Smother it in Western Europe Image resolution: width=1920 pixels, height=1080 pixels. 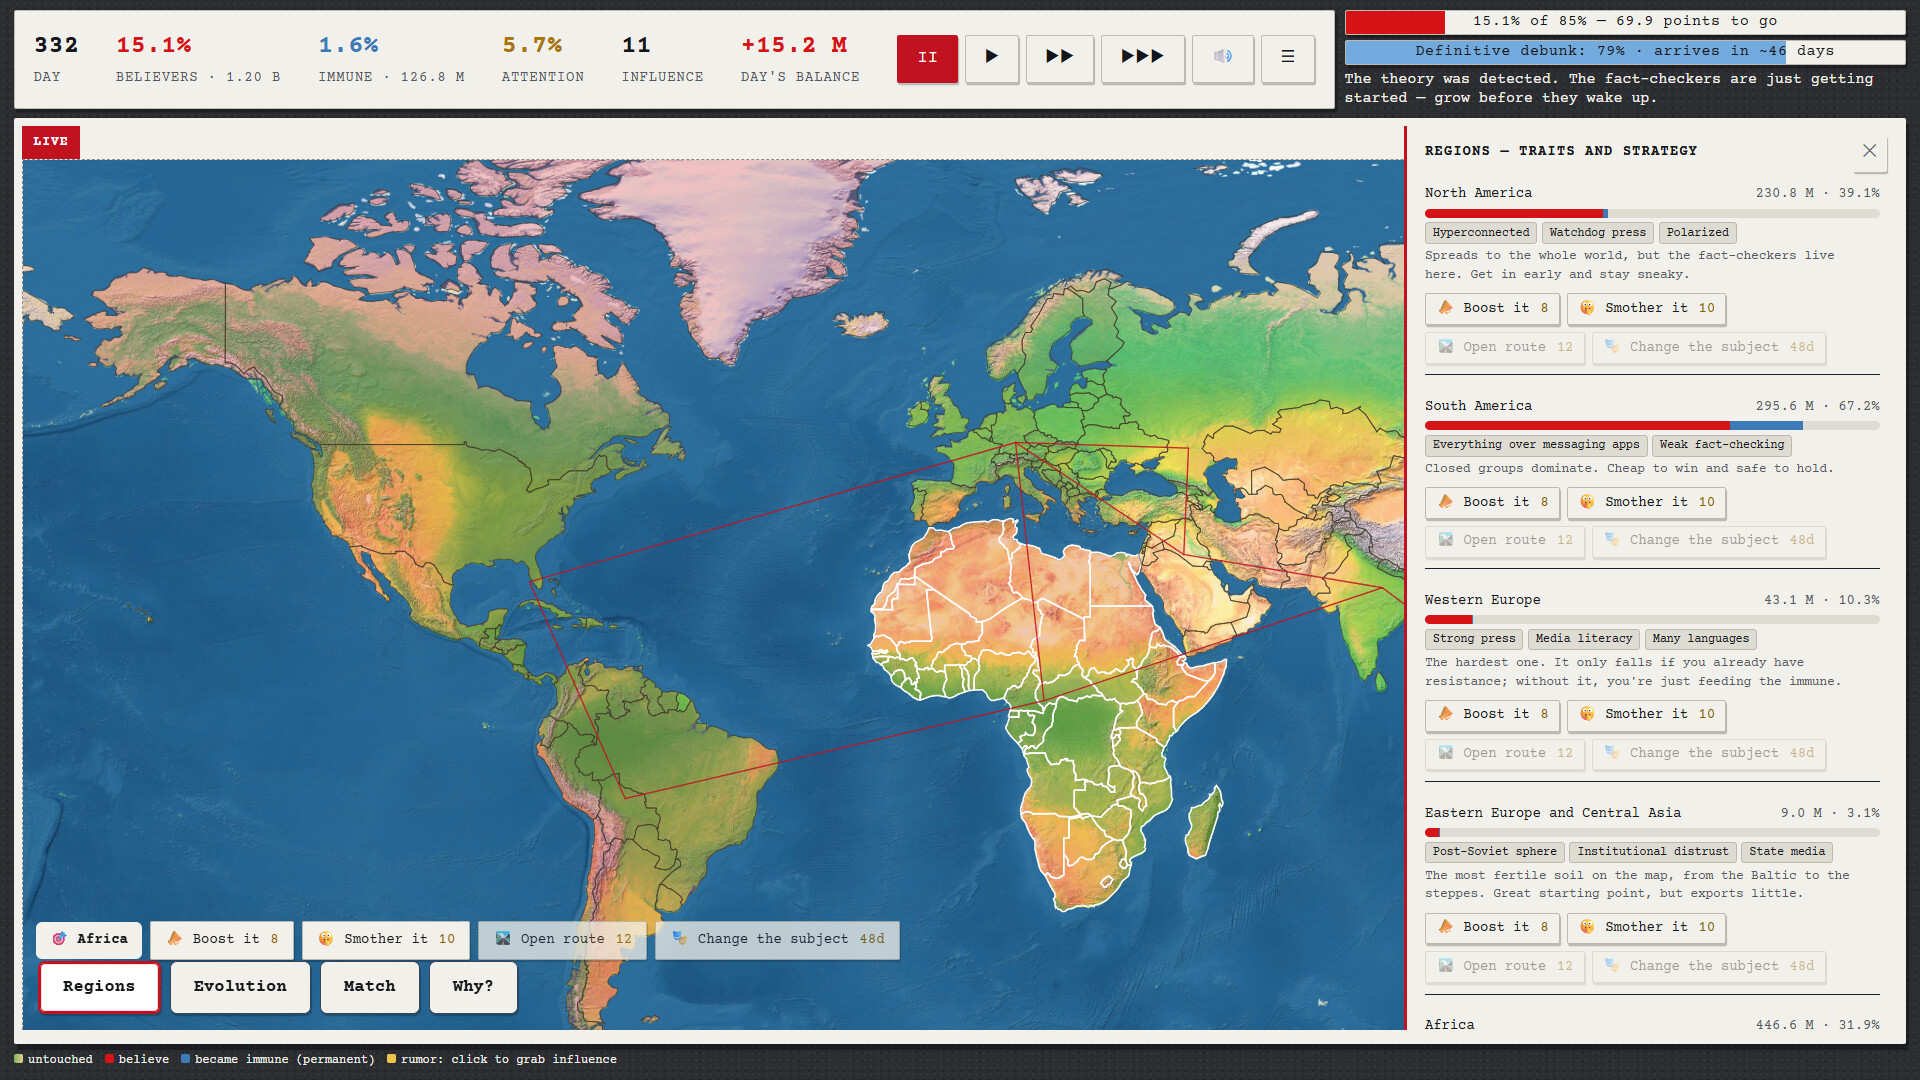coord(1646,714)
